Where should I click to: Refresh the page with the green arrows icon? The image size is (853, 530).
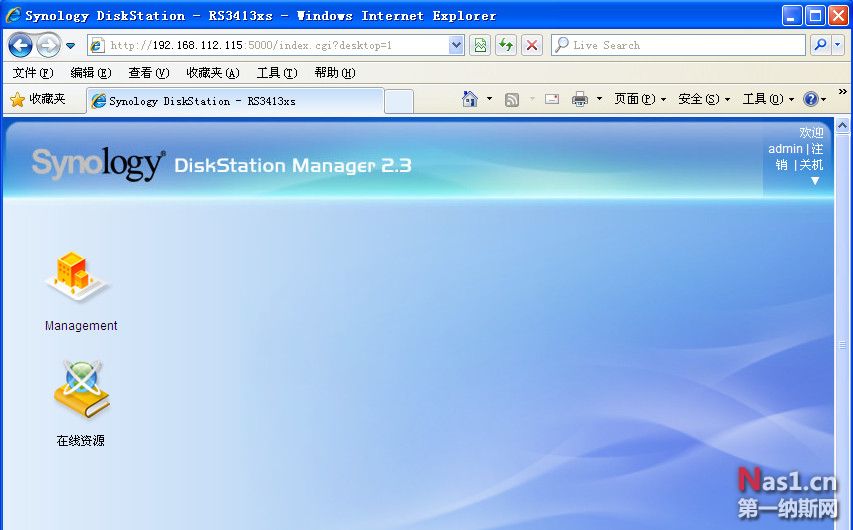point(506,45)
